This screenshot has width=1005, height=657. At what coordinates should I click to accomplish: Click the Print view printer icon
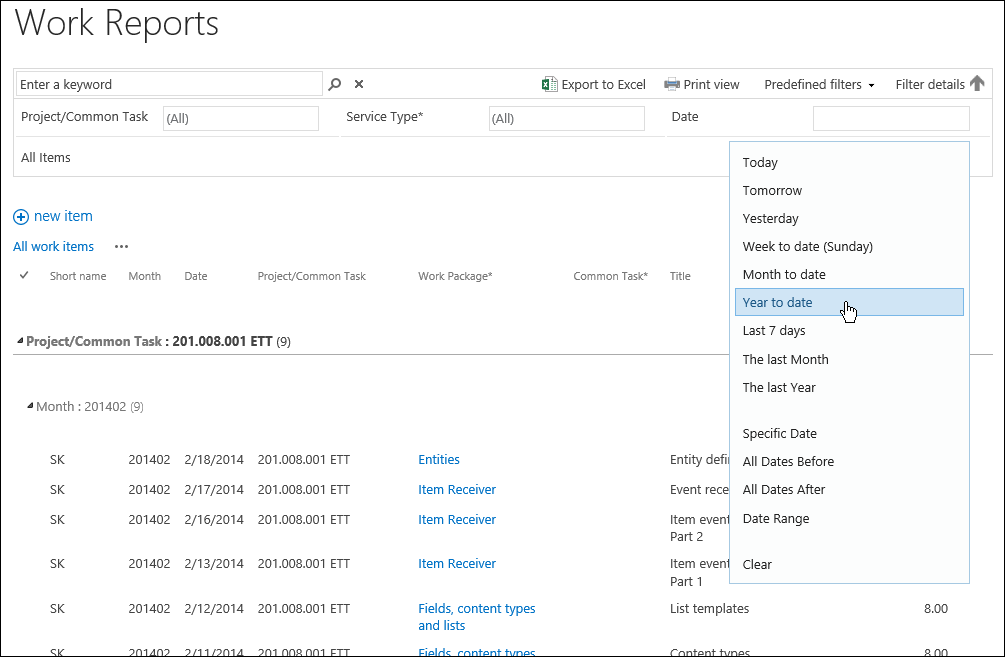point(672,85)
